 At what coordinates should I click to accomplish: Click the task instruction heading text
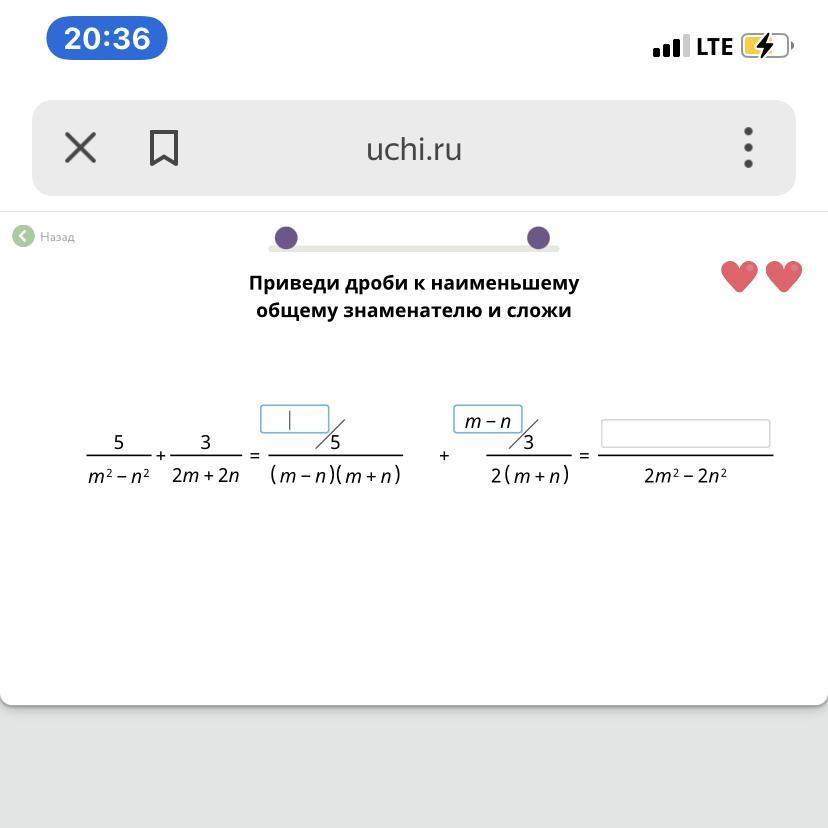(414, 296)
